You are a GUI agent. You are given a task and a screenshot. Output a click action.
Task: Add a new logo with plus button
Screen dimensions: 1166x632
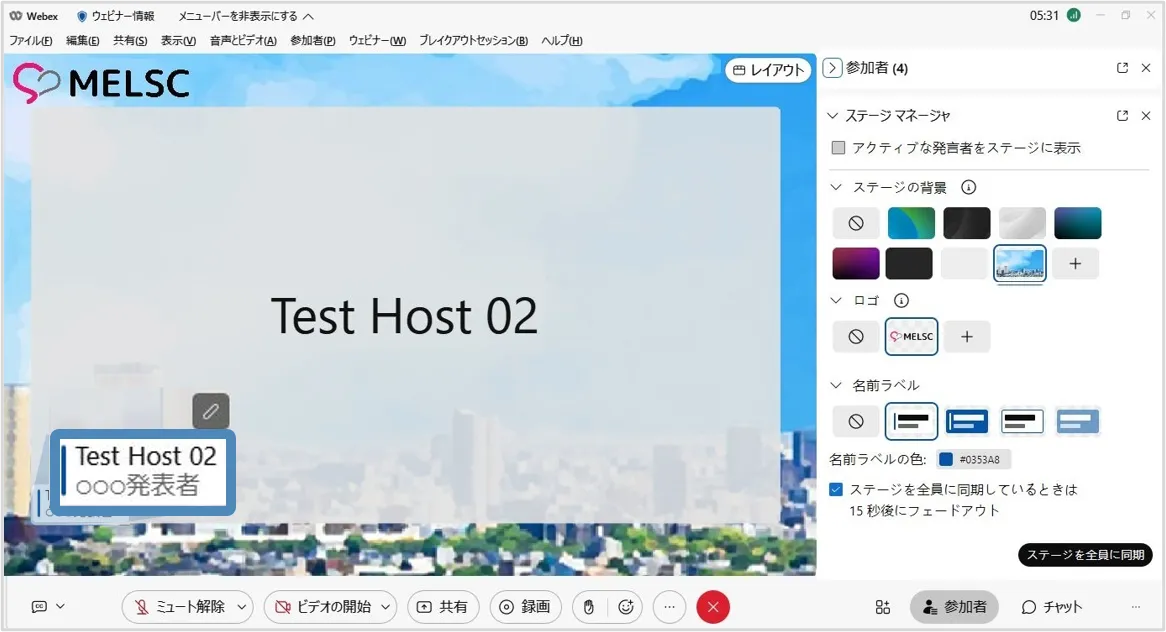[x=967, y=337]
